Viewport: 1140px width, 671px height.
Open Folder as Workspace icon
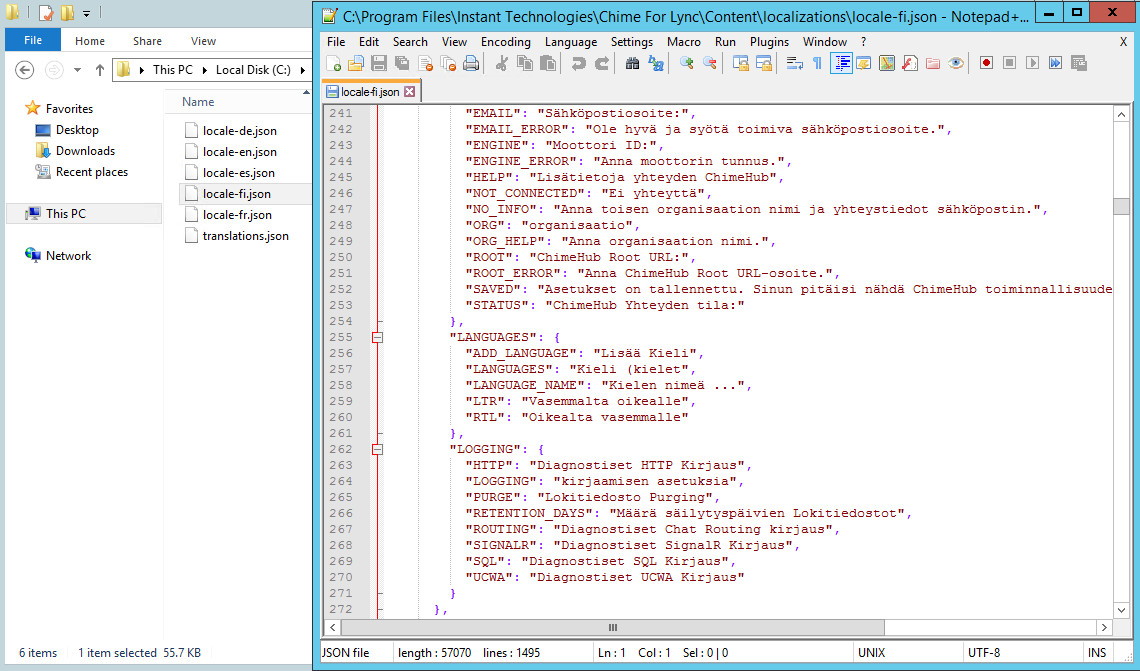[x=933, y=64]
